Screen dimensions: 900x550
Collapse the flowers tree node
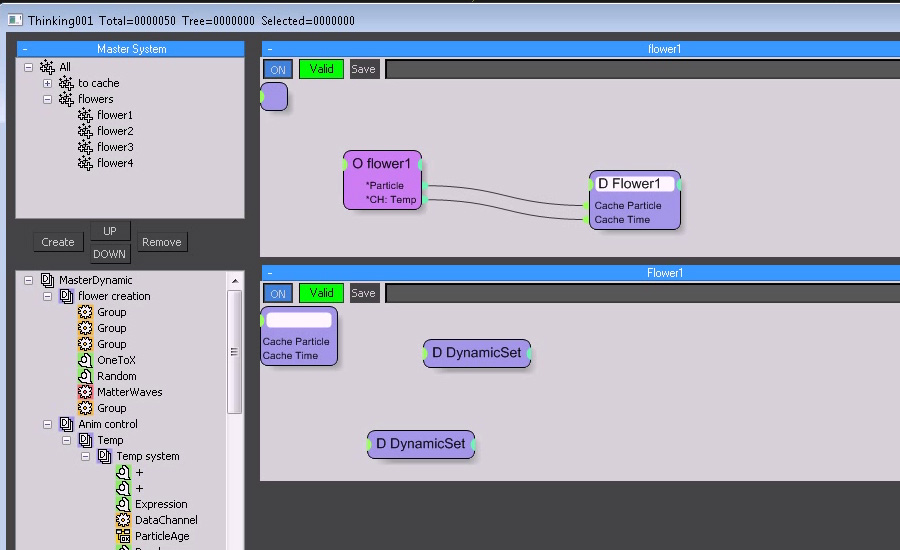pos(47,99)
